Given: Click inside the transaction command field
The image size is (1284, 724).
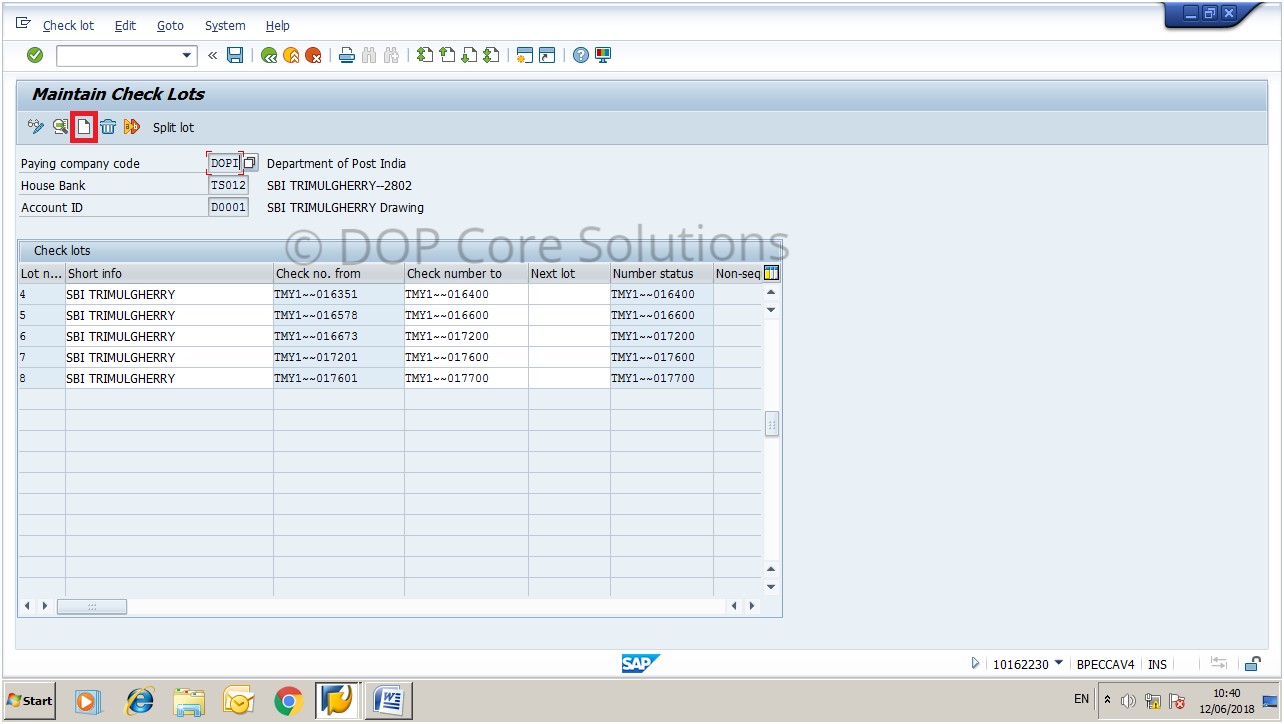Looking at the screenshot, I should 118,55.
